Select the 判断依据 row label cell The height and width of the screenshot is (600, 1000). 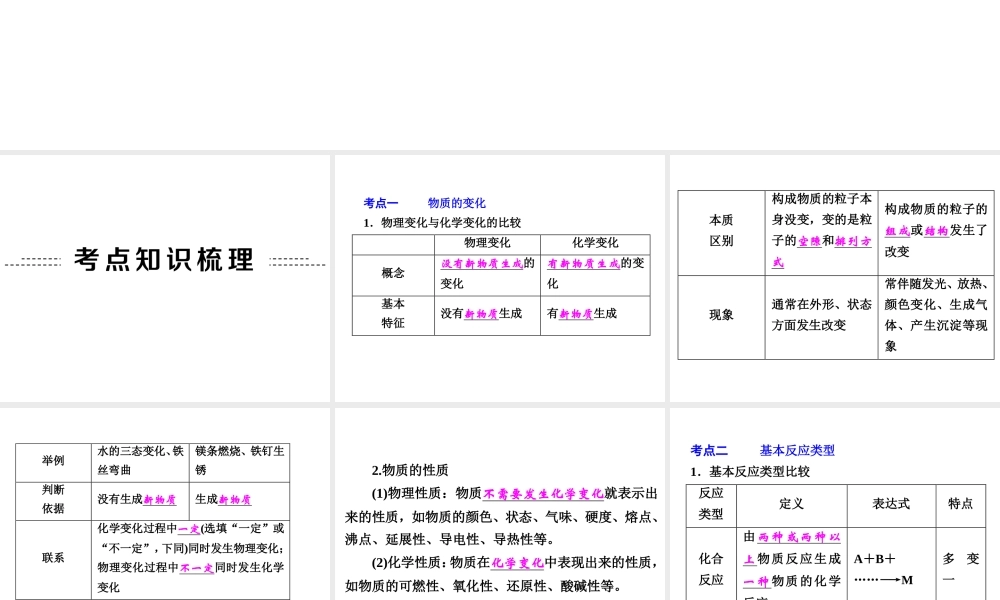54,501
